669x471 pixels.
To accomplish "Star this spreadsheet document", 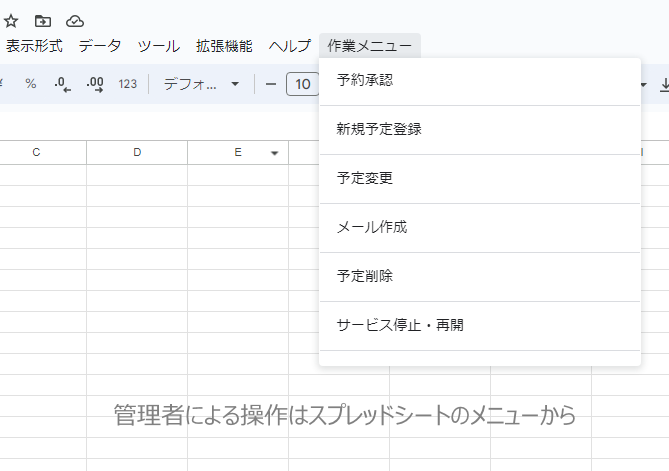I will [x=11, y=21].
